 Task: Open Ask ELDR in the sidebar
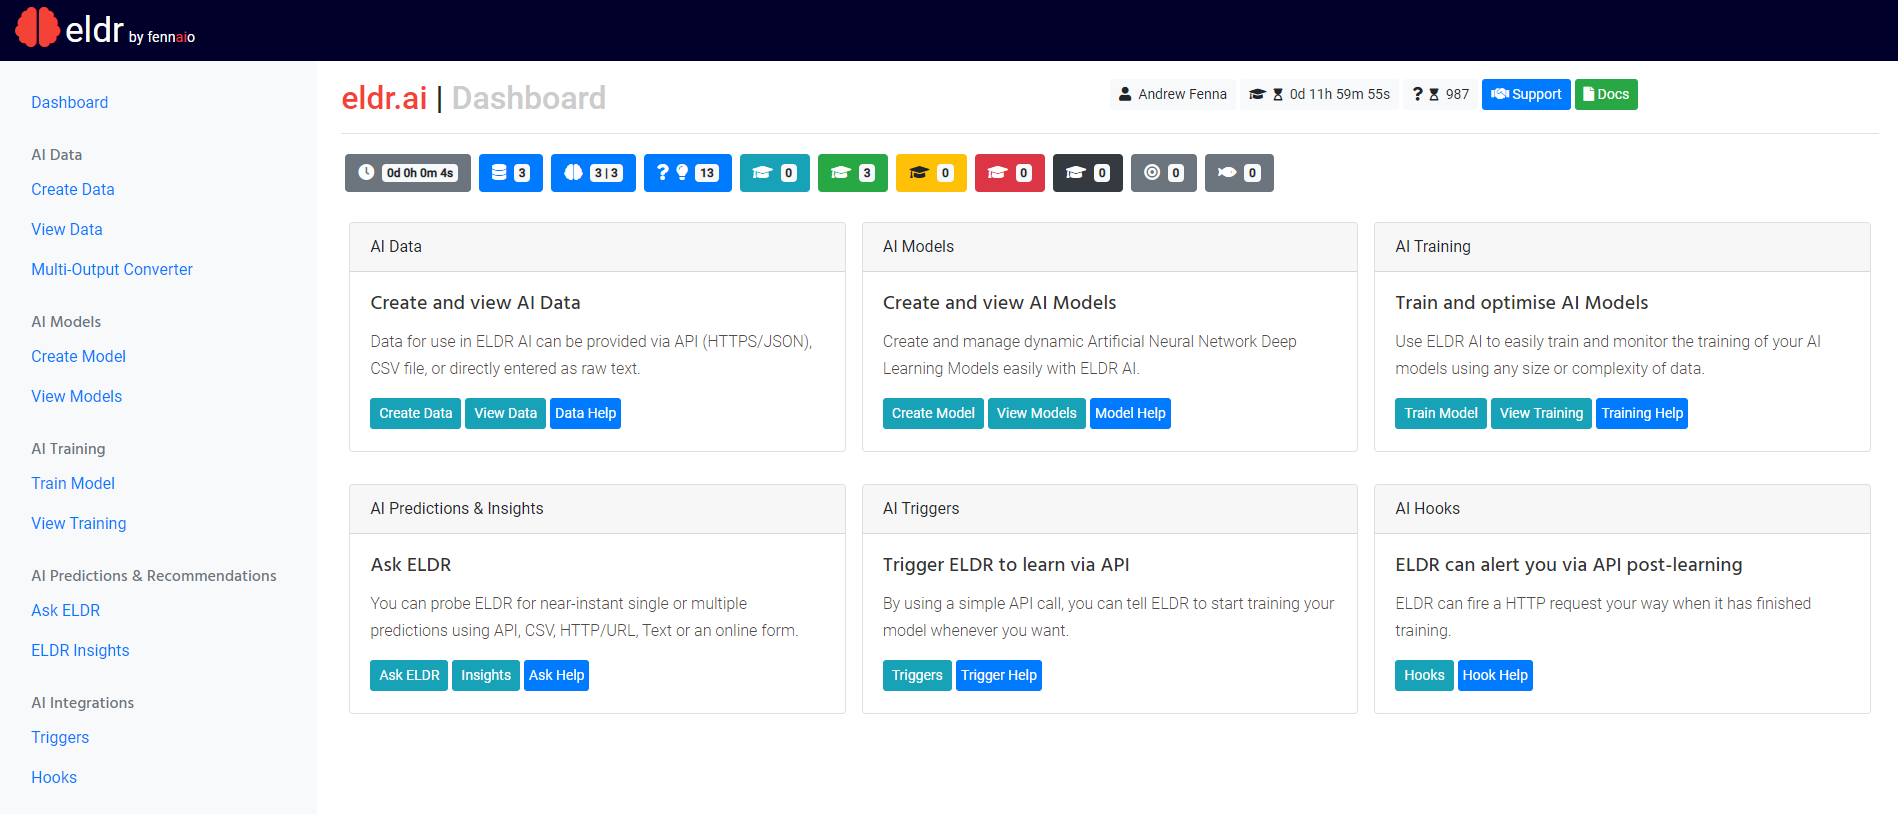pyautogui.click(x=66, y=610)
